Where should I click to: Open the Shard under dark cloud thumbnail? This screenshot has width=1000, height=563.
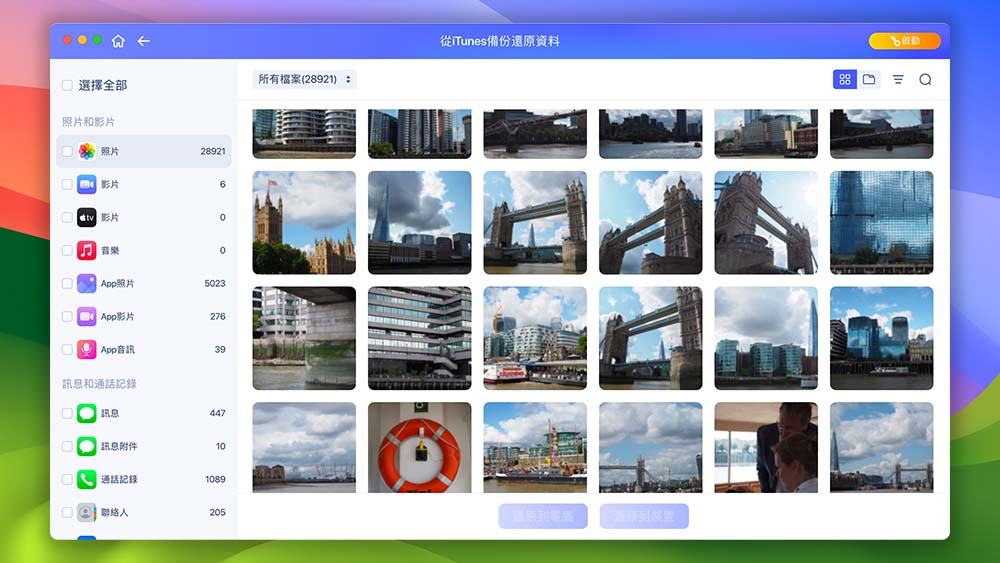(x=420, y=223)
